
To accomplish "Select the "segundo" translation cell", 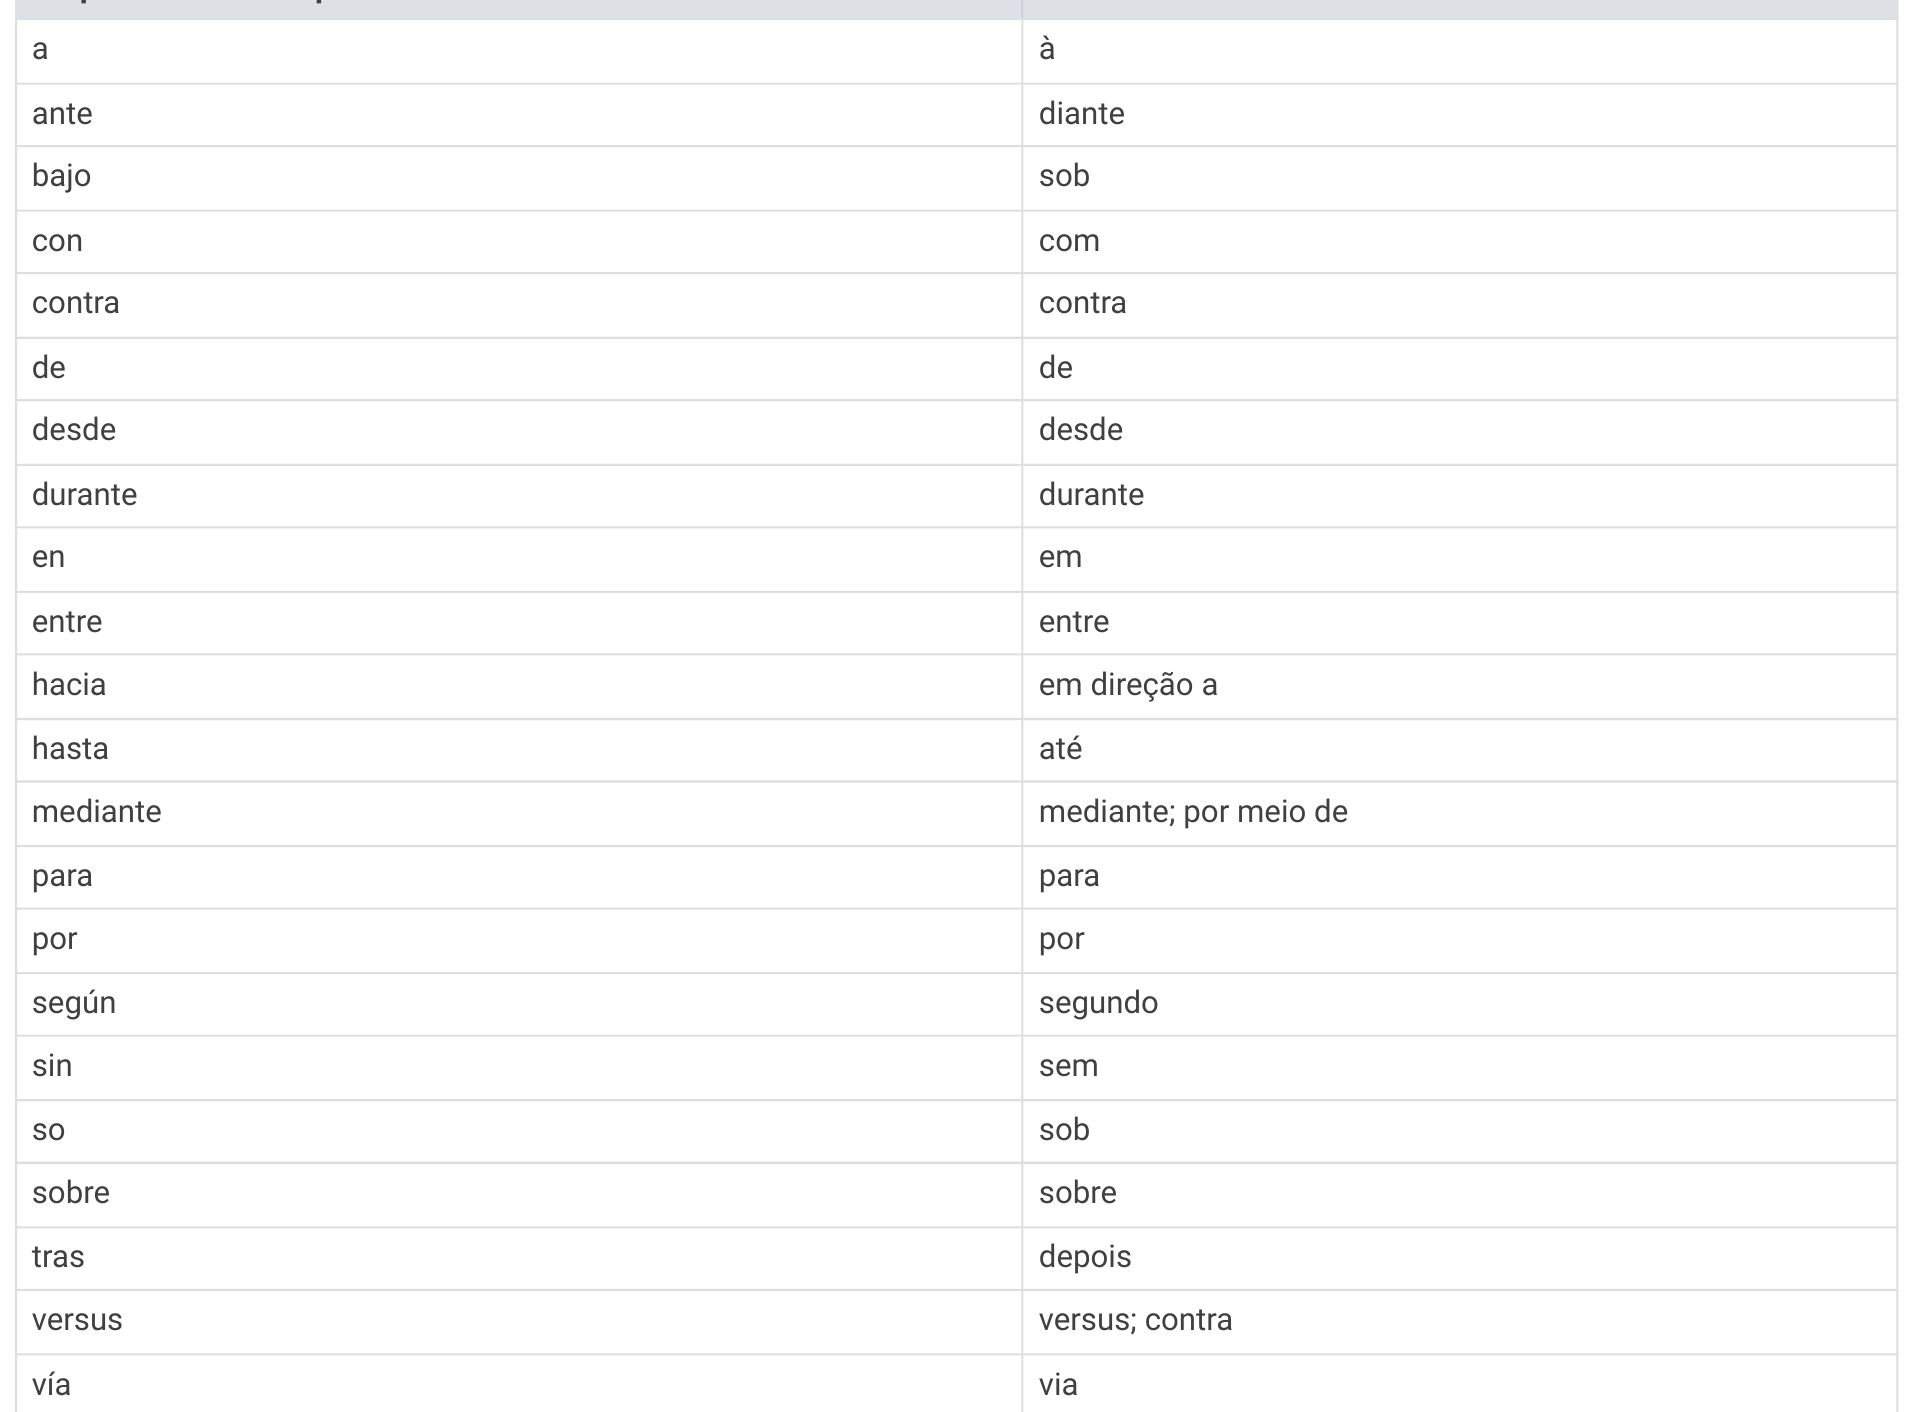I will pos(1459,1003).
